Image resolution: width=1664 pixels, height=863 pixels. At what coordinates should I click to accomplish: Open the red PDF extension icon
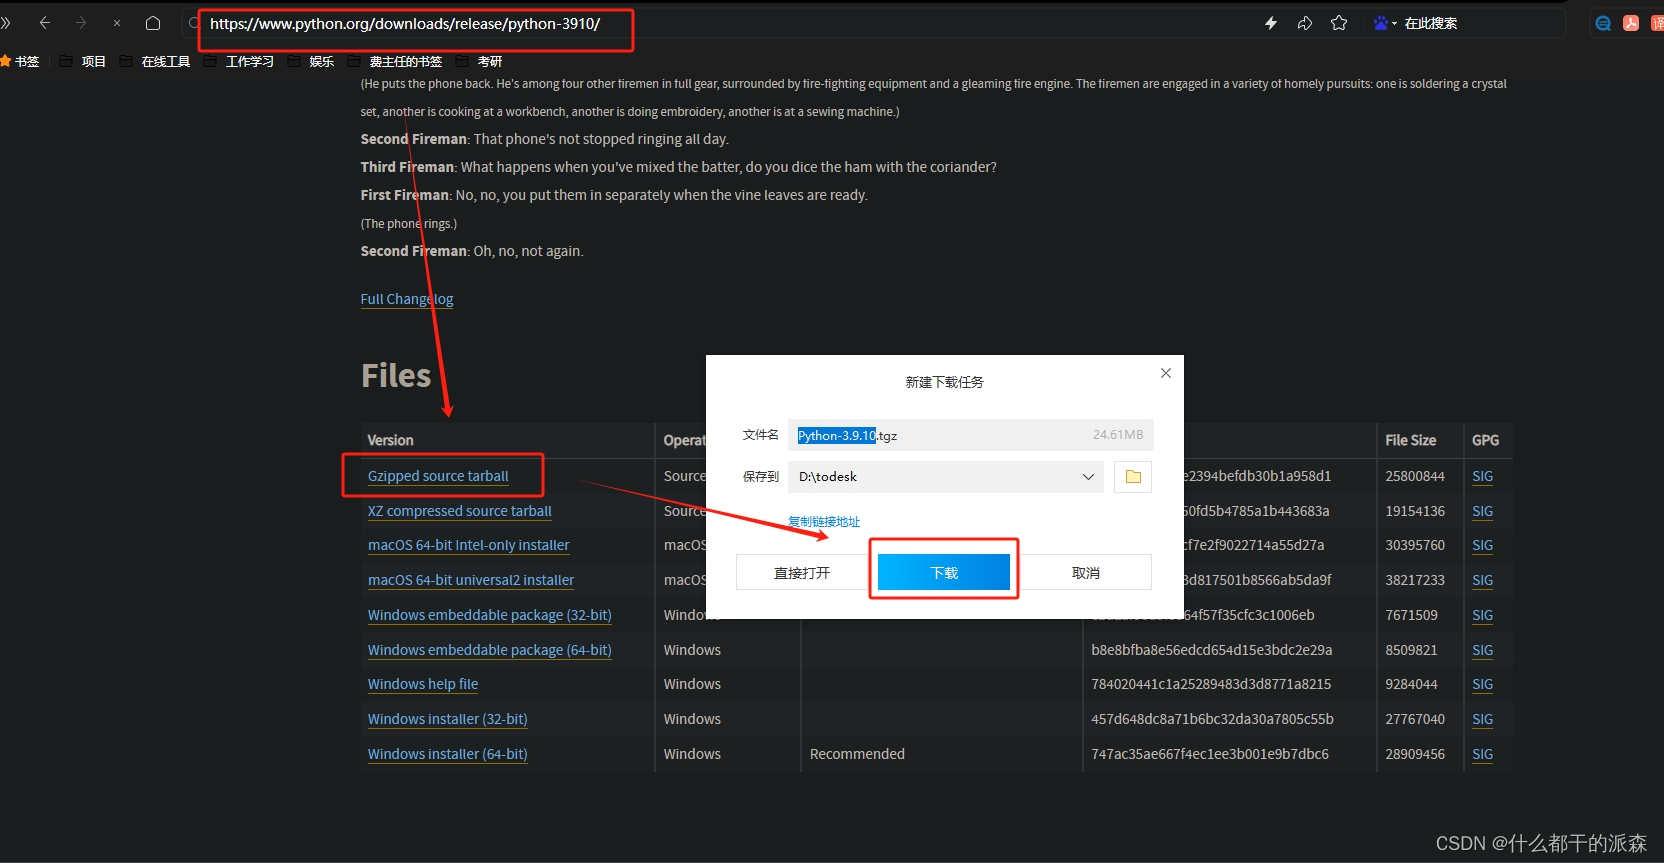[x=1631, y=23]
